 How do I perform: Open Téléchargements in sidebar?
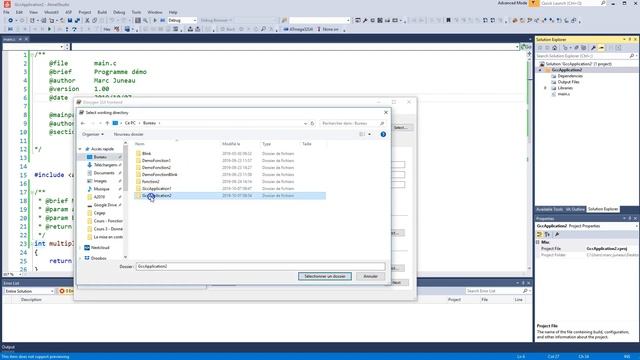[104, 165]
